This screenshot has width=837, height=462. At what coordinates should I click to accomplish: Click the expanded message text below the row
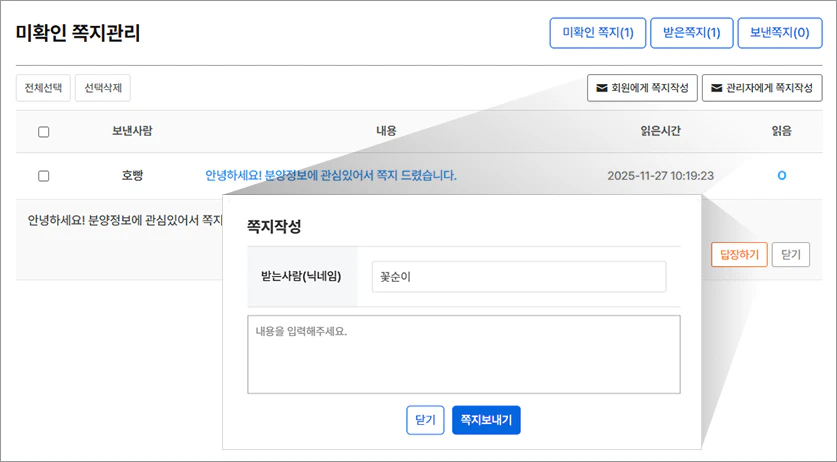click(x=125, y=220)
